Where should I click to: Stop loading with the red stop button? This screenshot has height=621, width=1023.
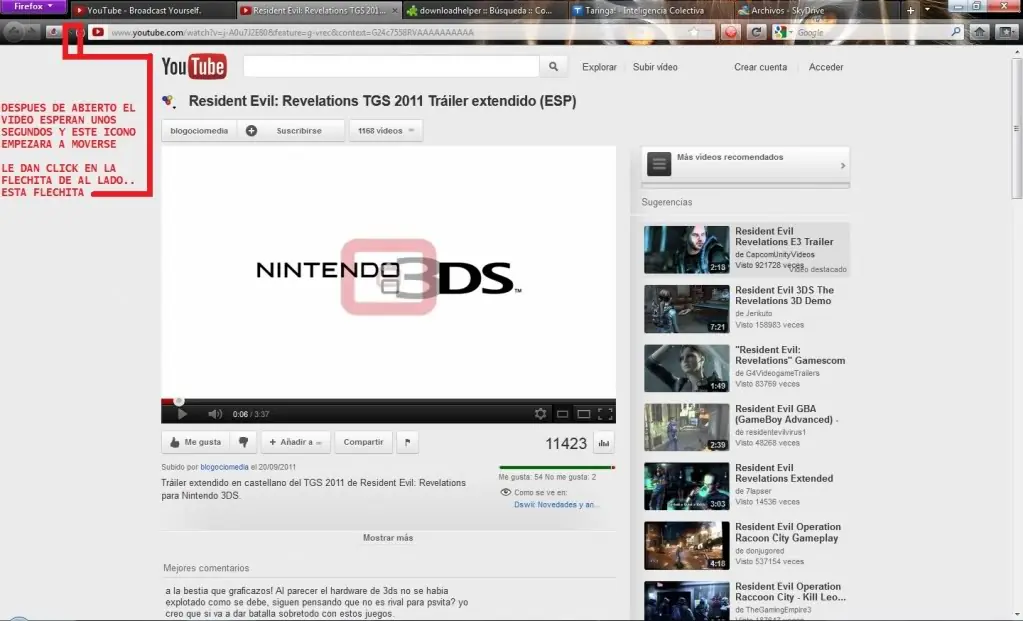tap(731, 32)
